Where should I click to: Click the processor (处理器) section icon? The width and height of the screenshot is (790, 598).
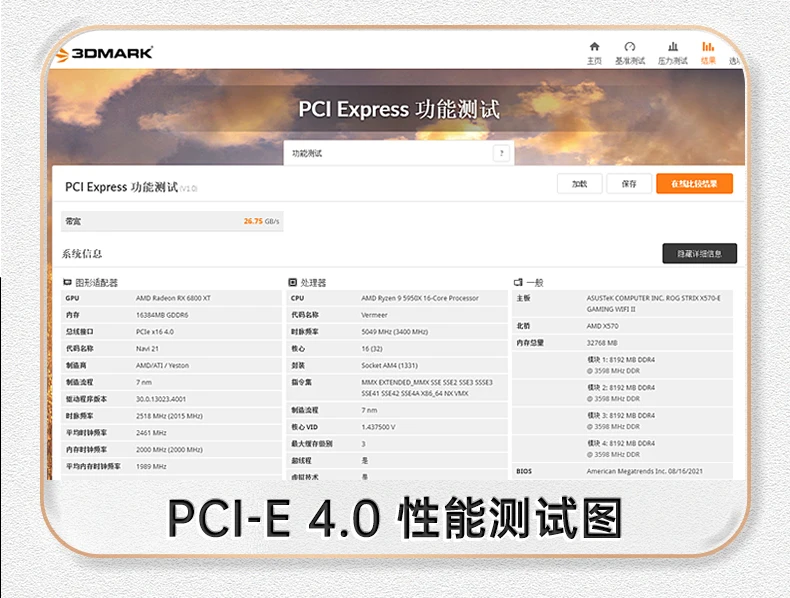point(292,283)
